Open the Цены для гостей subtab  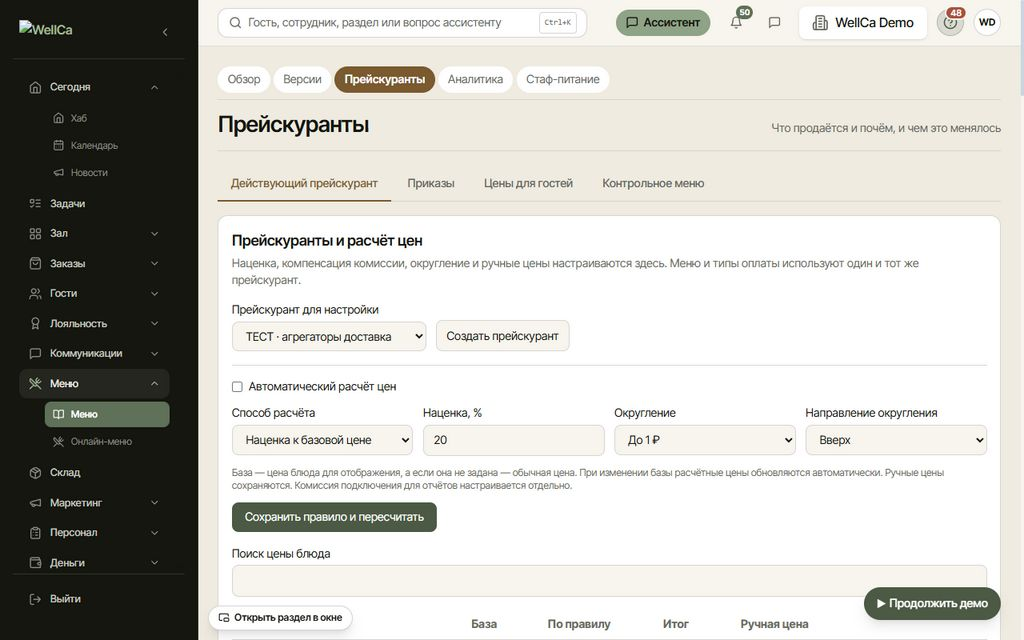528,184
